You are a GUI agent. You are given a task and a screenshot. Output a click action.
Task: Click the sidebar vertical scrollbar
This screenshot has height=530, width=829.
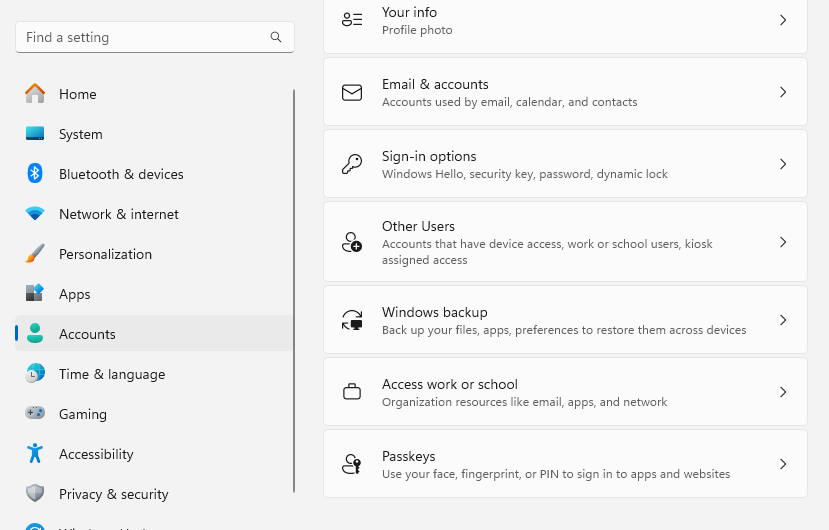point(294,290)
